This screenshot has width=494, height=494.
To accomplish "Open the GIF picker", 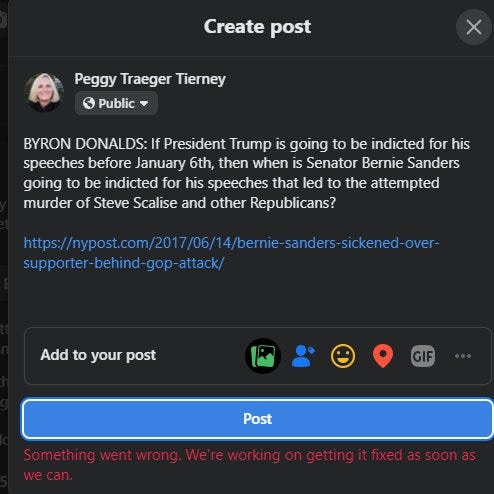I will point(423,356).
